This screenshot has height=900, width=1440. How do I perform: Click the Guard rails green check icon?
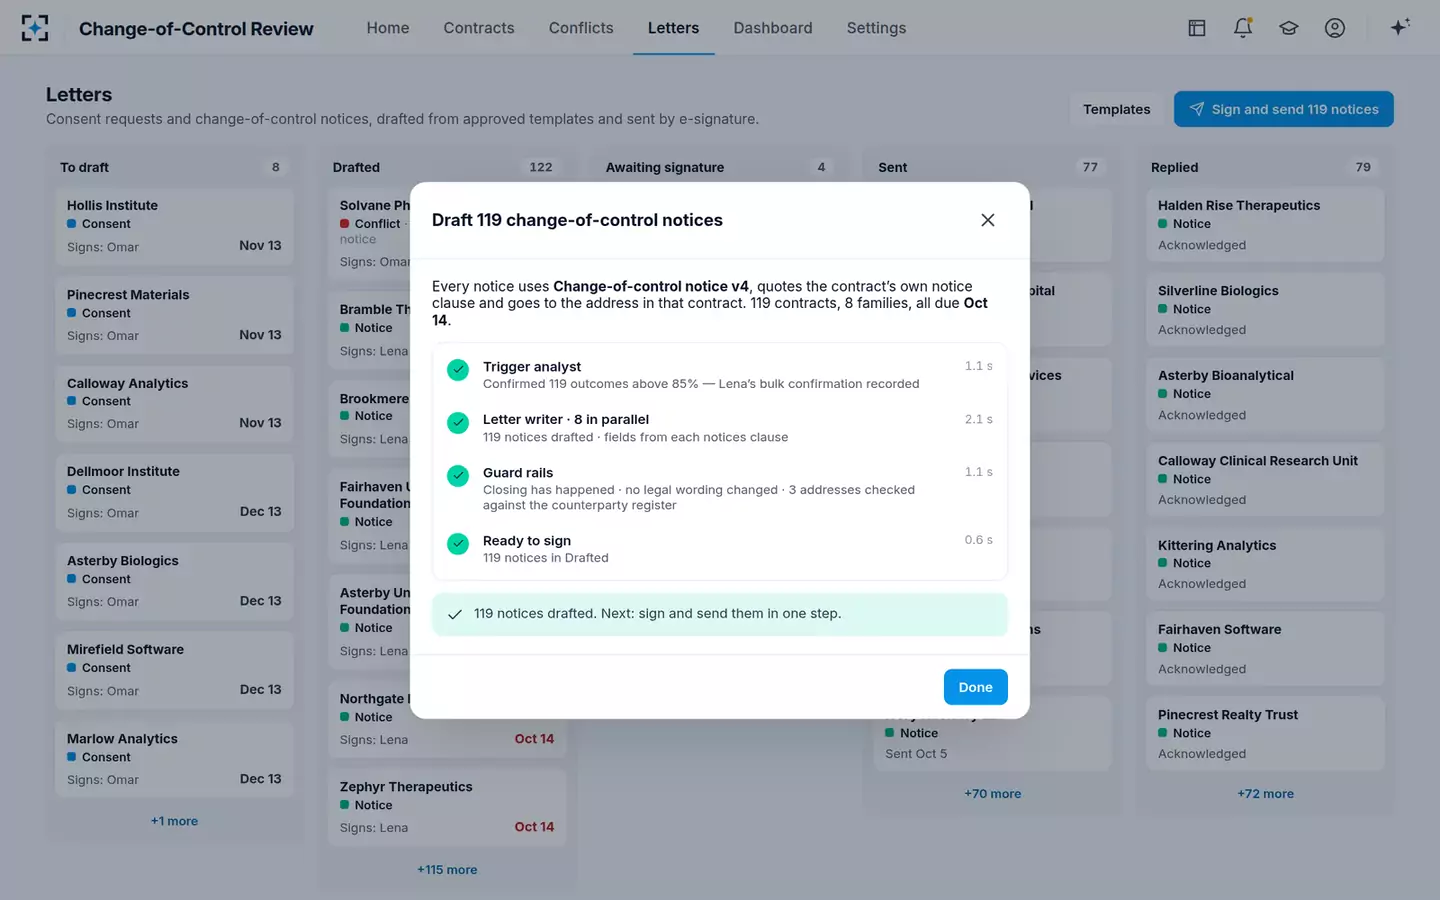click(458, 476)
